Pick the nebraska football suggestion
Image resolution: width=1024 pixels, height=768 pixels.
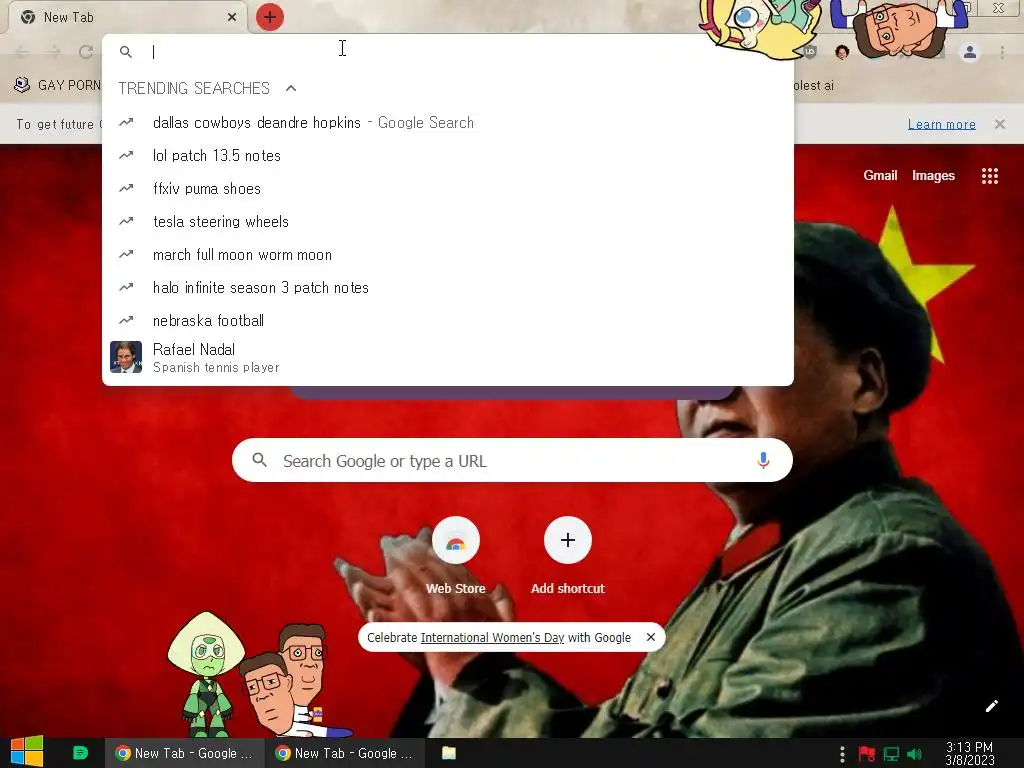coord(448,321)
